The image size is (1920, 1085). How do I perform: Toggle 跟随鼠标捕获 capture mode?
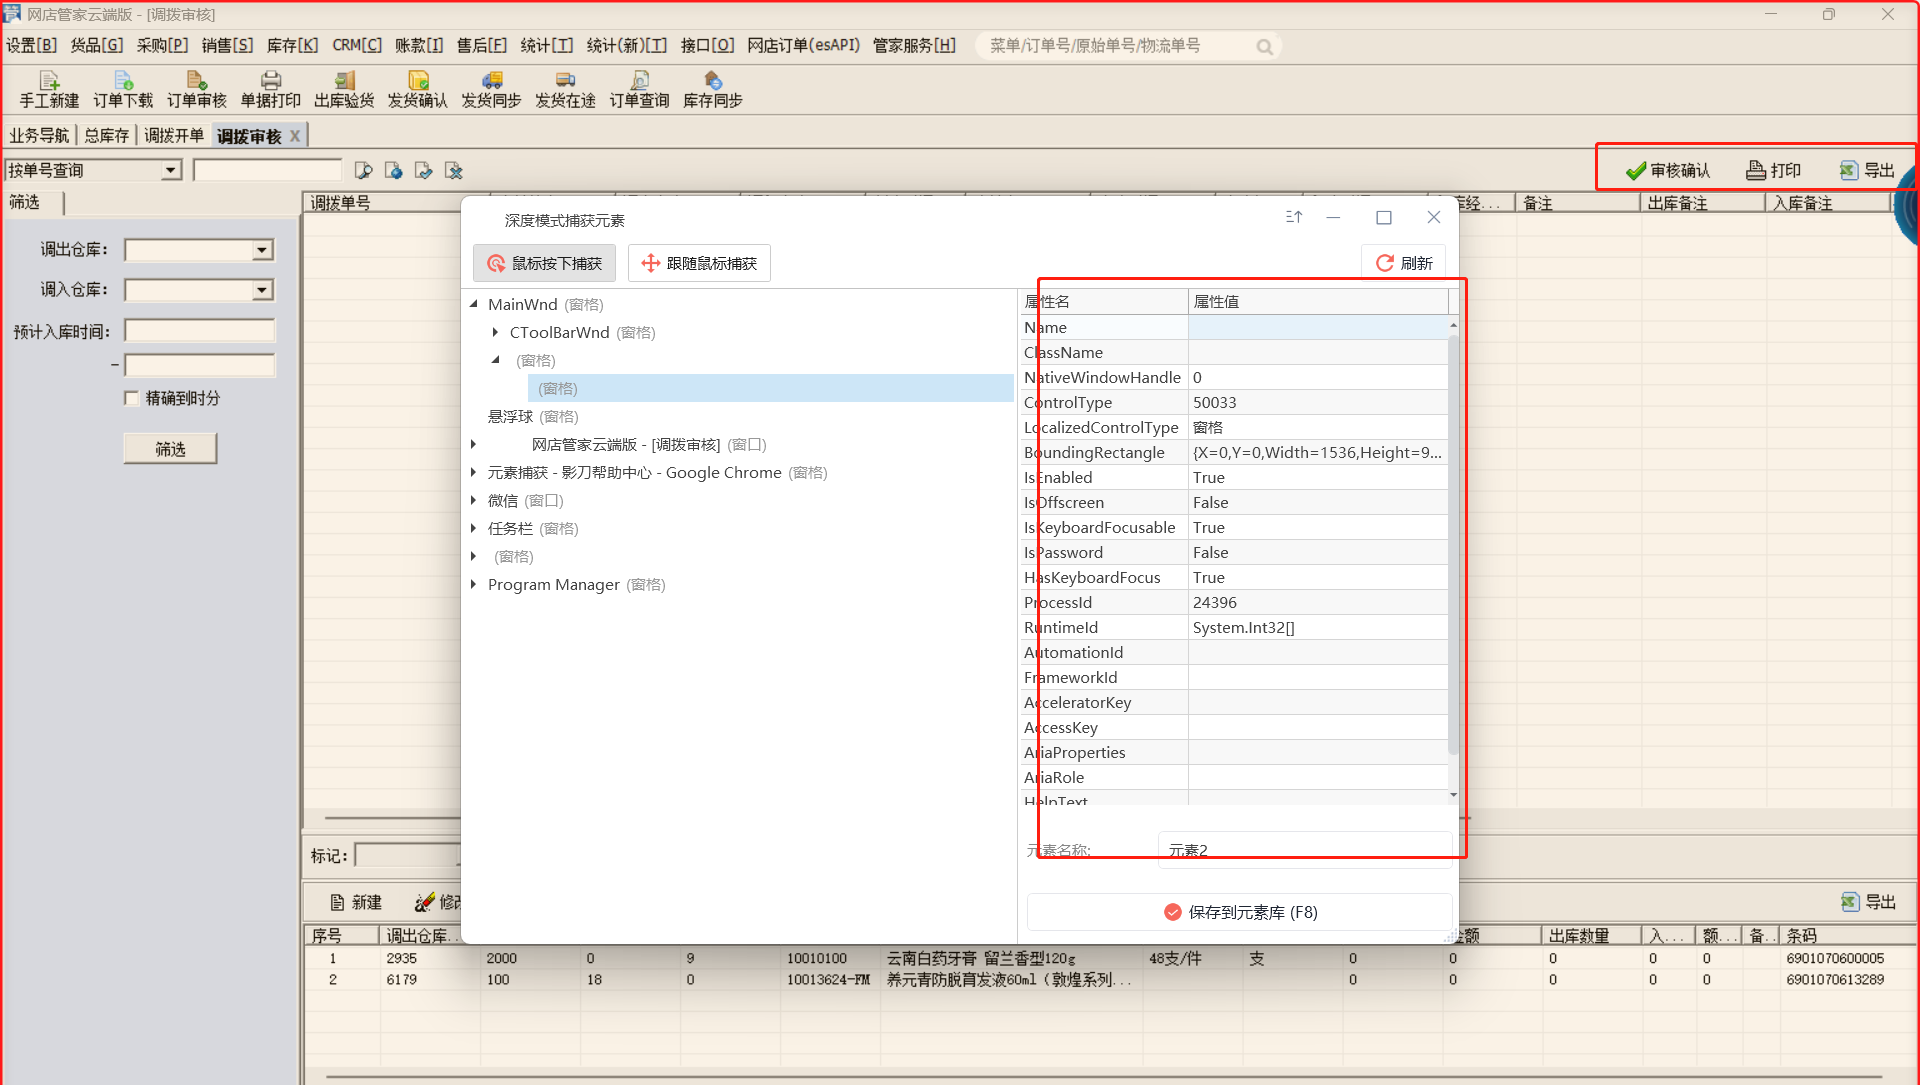(699, 263)
